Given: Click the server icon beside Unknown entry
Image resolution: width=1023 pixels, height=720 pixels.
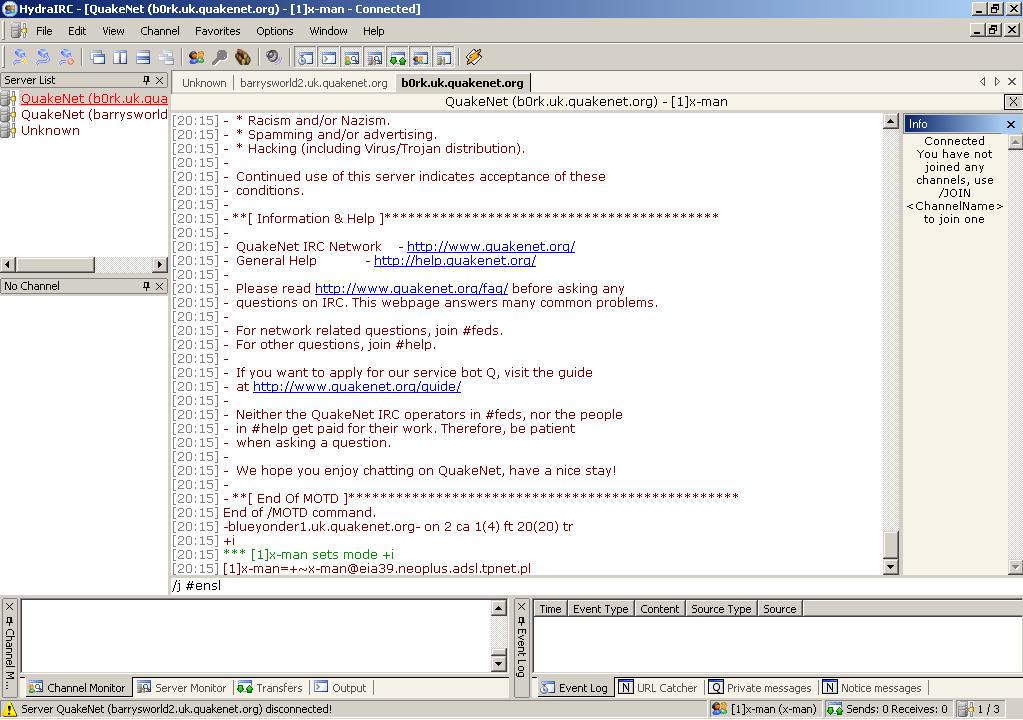Looking at the screenshot, I should 8,130.
